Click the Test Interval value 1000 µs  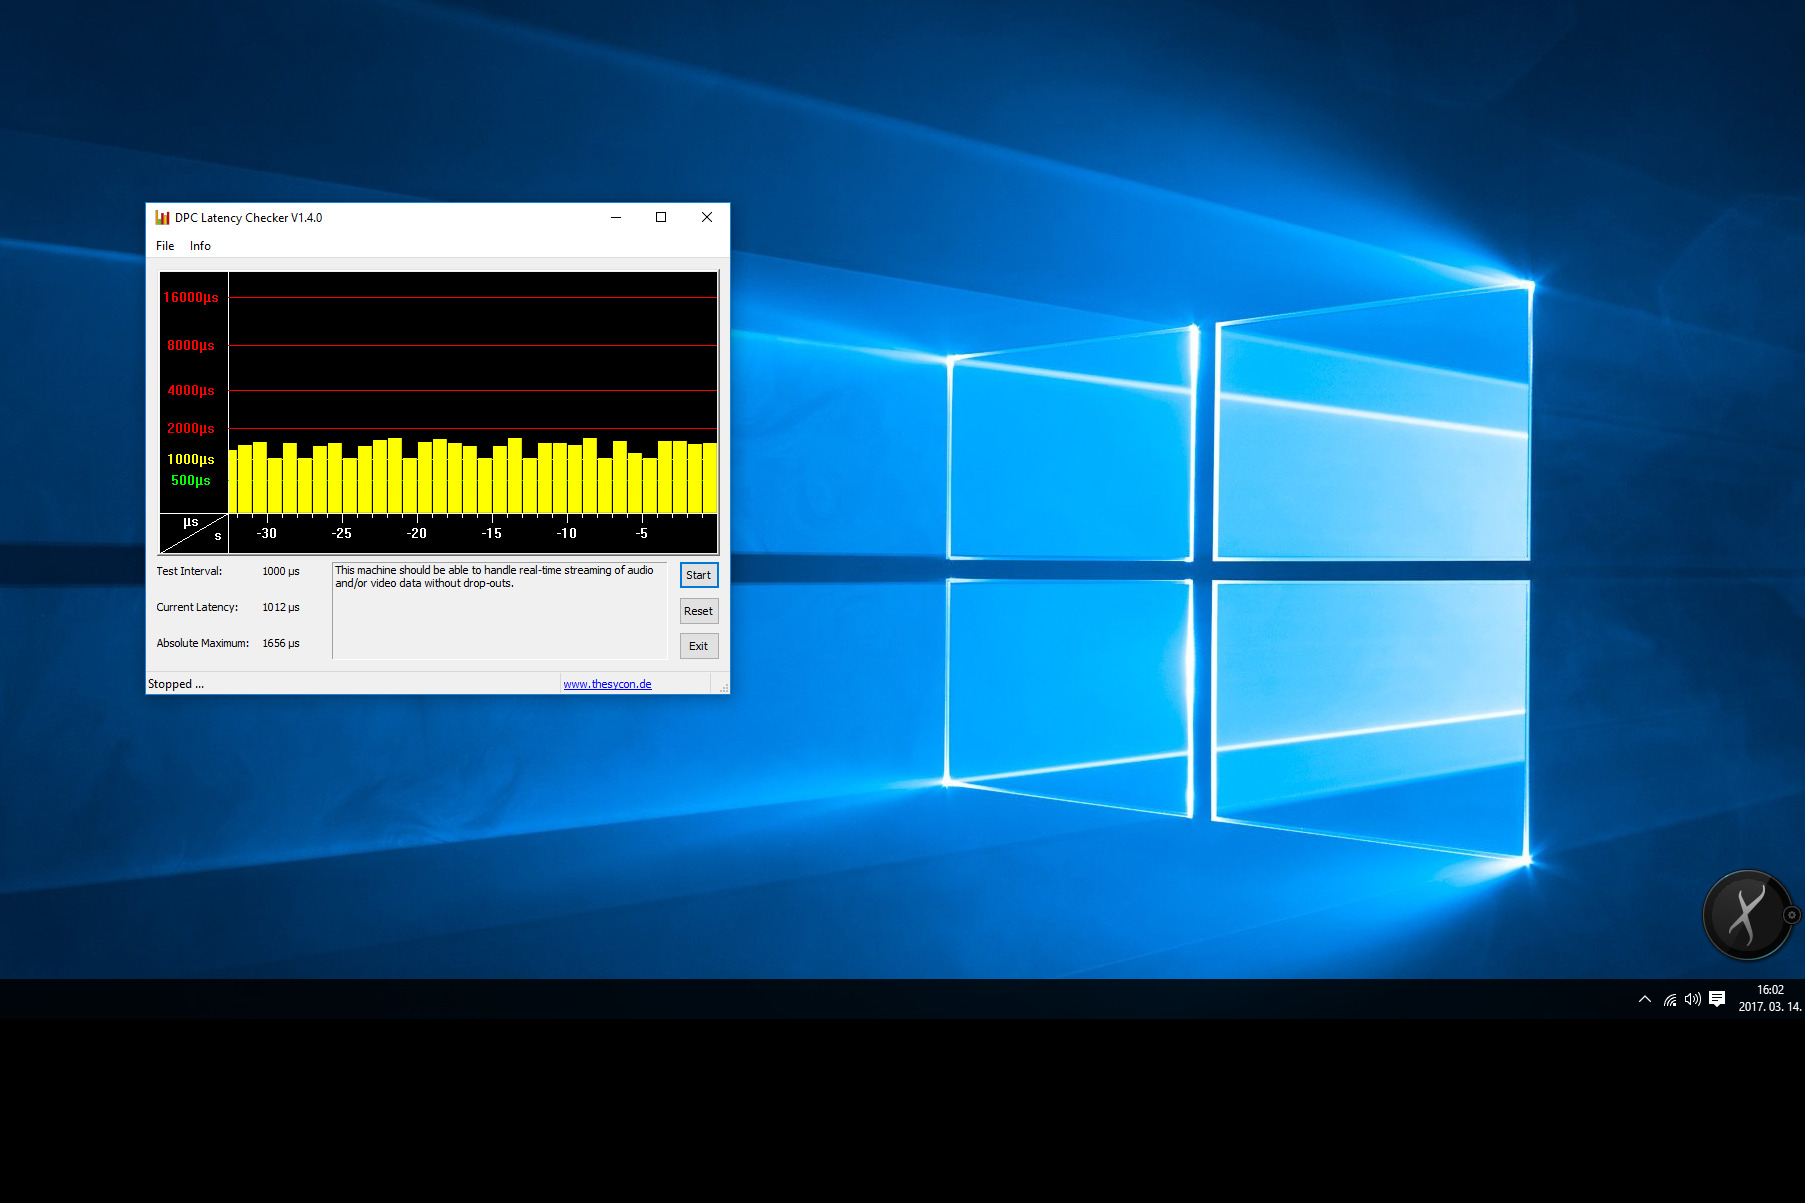pyautogui.click(x=281, y=571)
